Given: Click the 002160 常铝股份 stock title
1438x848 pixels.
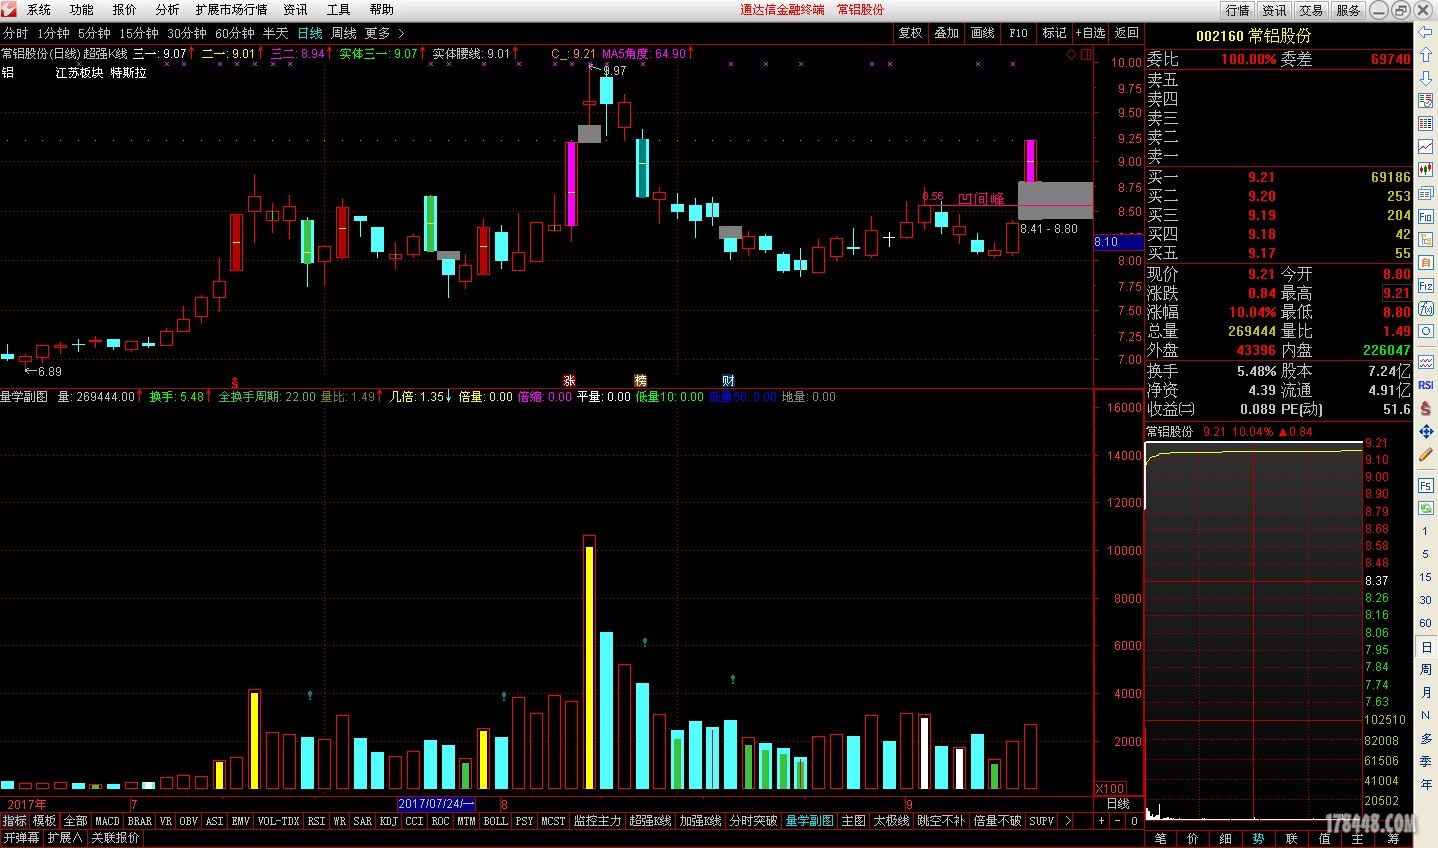Looking at the screenshot, I should (x=1253, y=36).
